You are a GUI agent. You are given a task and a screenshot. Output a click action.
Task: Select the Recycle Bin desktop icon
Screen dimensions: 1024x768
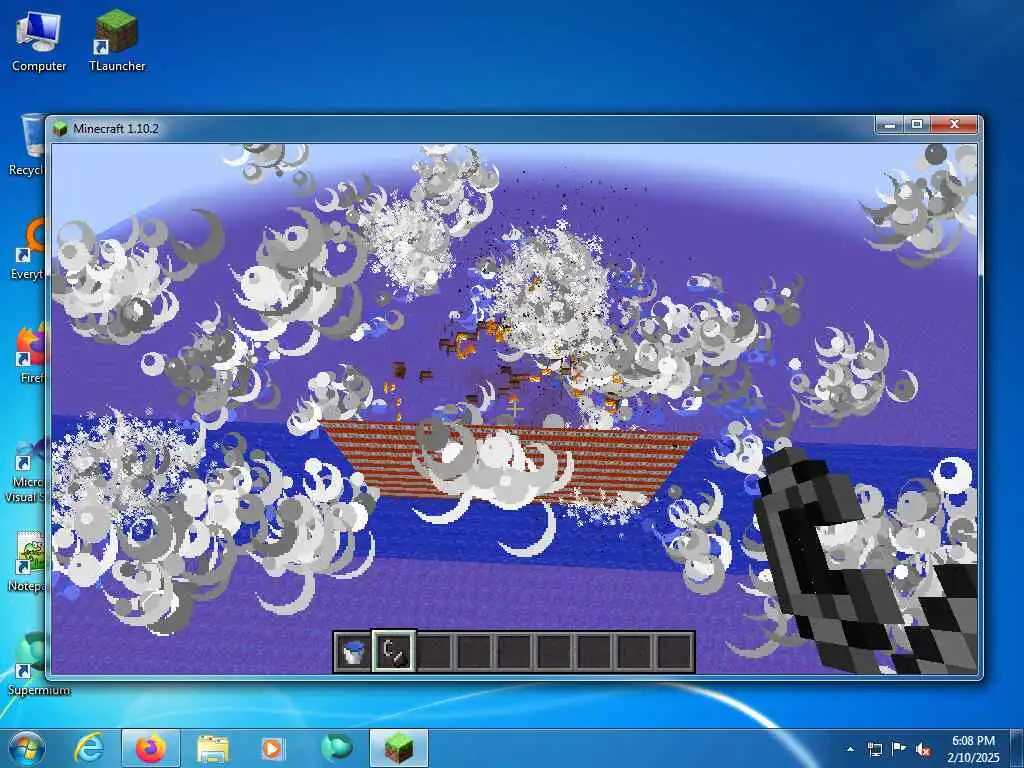point(29,145)
